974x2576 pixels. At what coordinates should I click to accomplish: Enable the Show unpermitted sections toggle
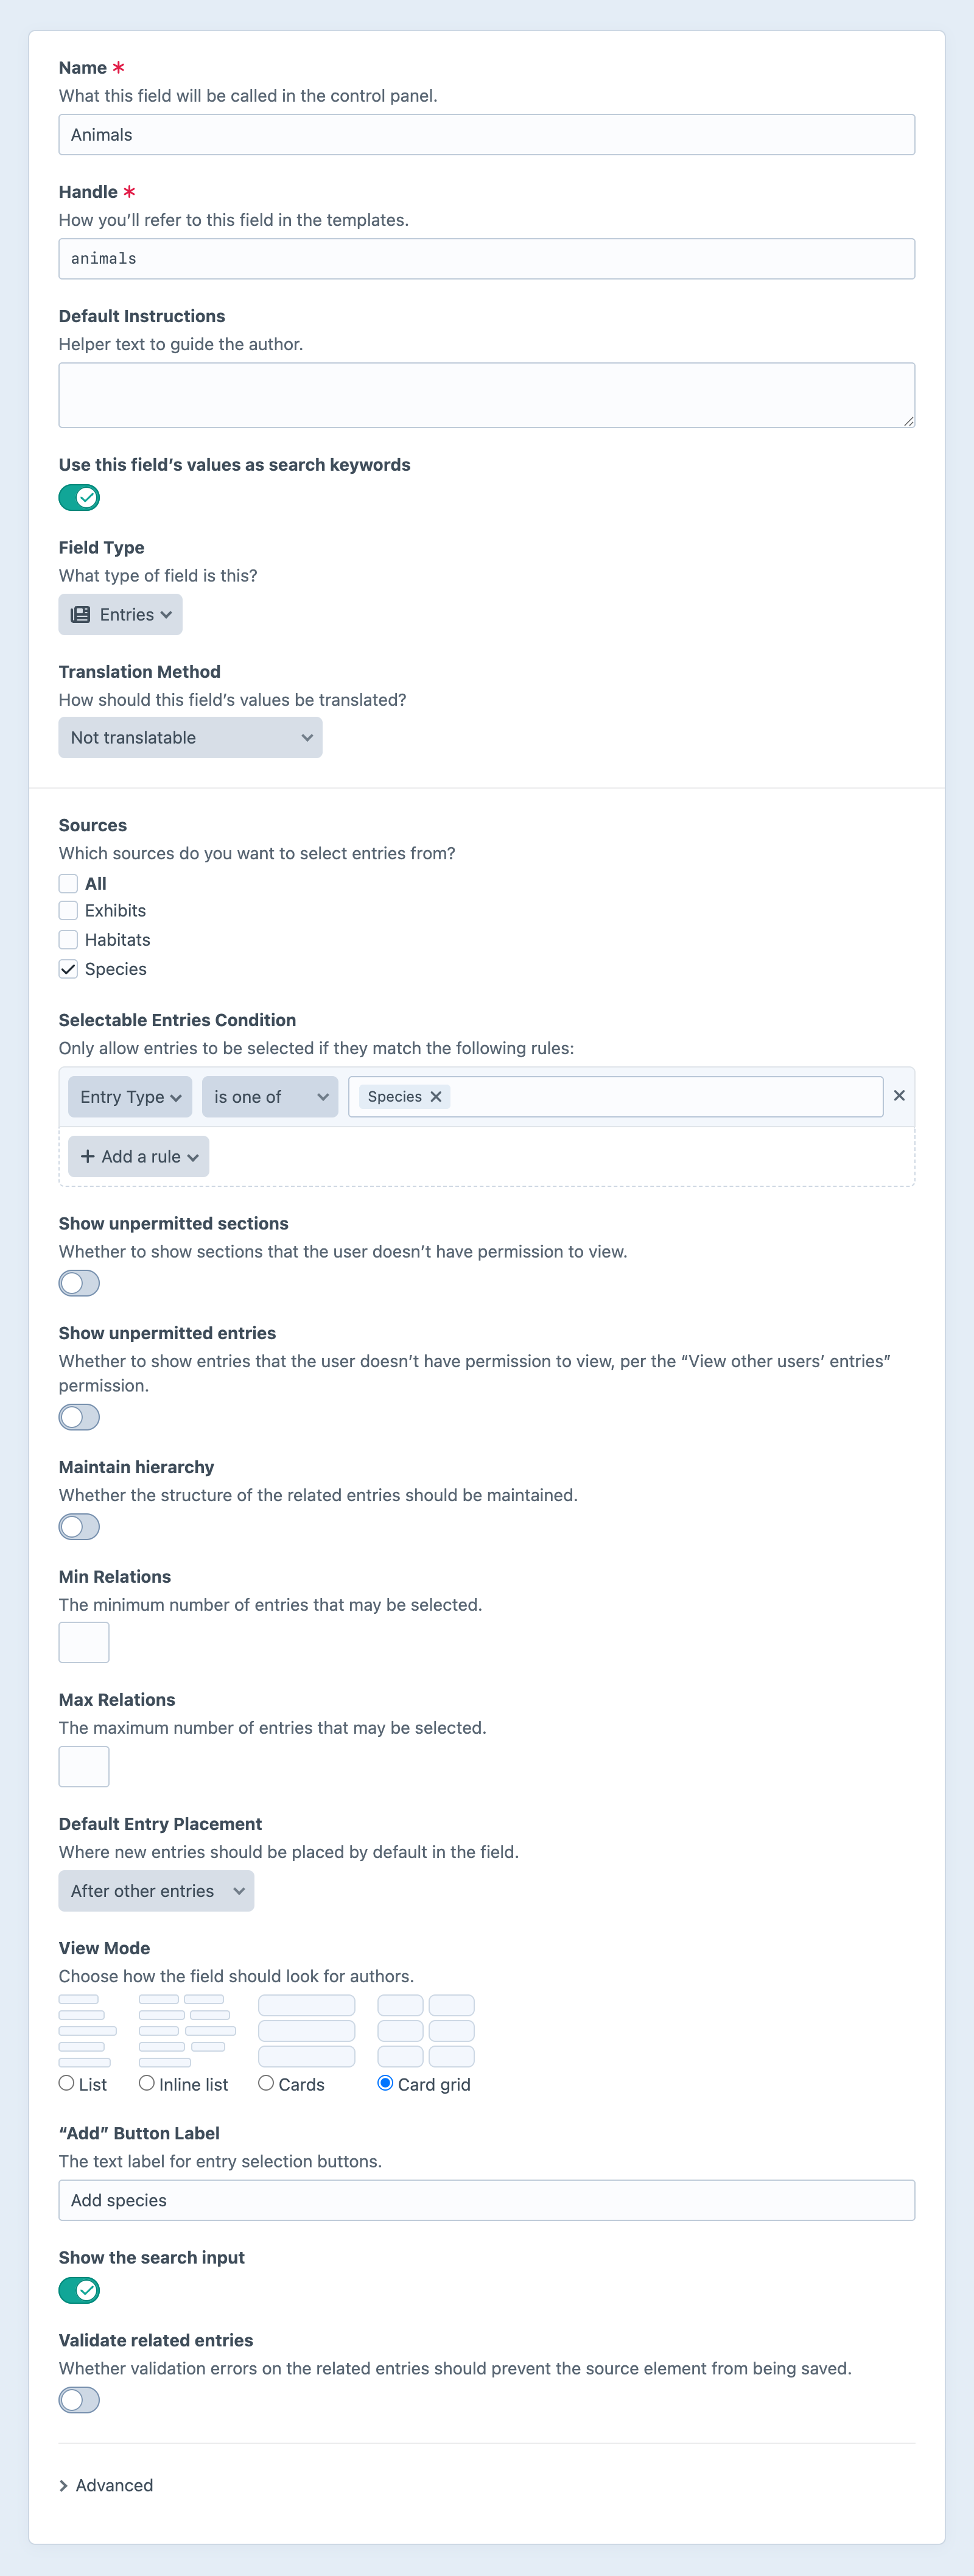(79, 1283)
